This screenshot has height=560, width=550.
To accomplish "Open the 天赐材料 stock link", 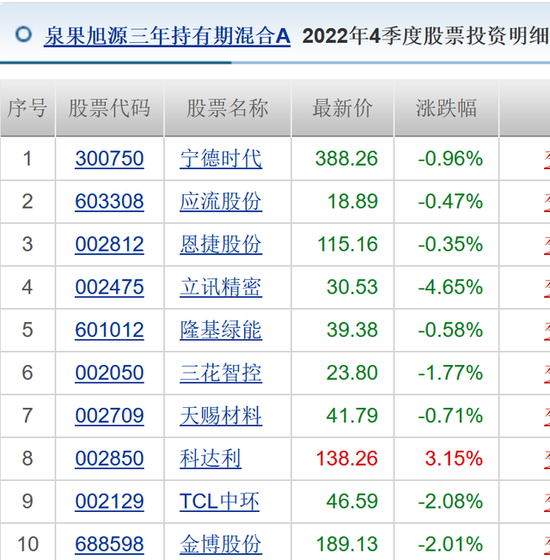I will (x=221, y=416).
